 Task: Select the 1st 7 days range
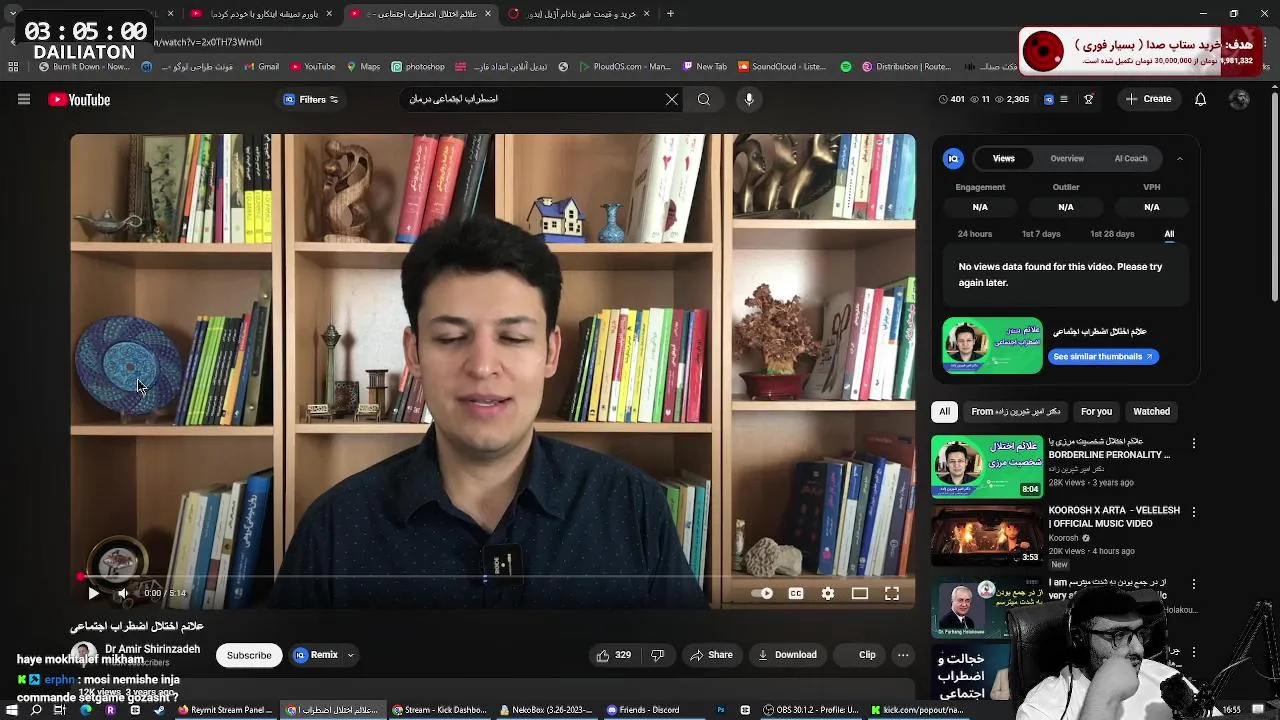[1041, 234]
